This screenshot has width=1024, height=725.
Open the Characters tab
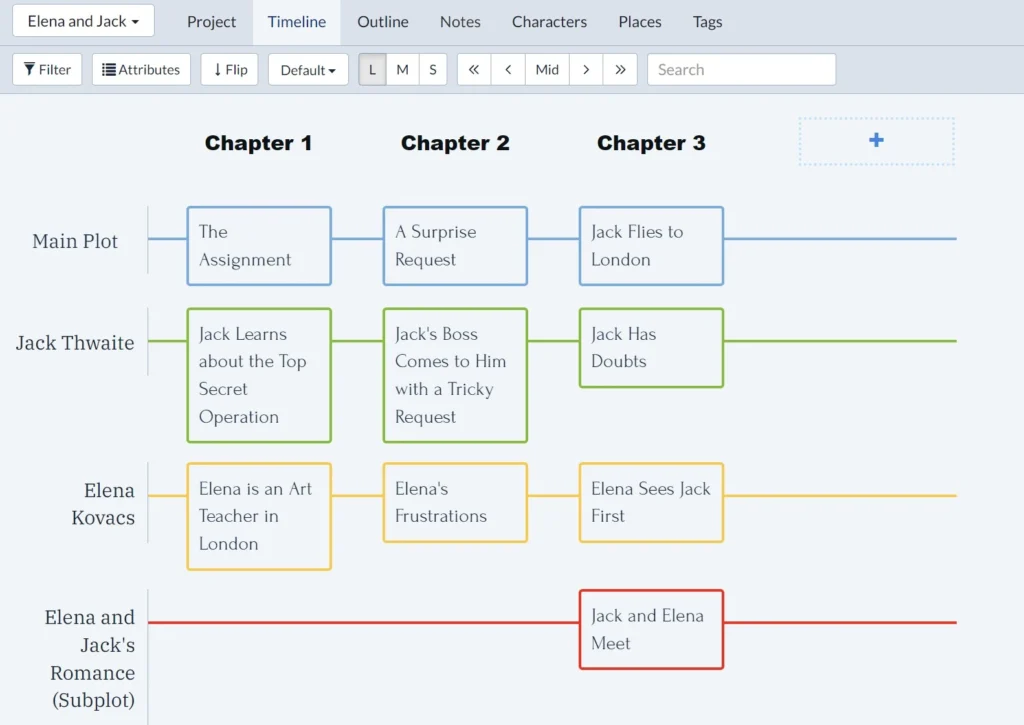tap(549, 22)
